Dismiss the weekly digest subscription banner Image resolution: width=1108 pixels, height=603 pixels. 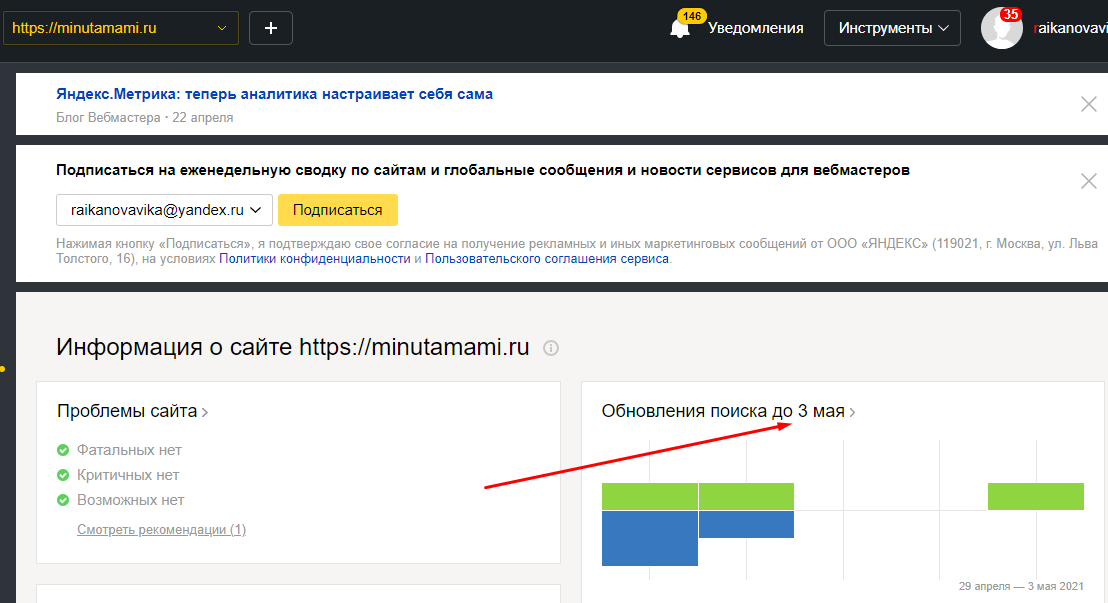(x=1089, y=181)
